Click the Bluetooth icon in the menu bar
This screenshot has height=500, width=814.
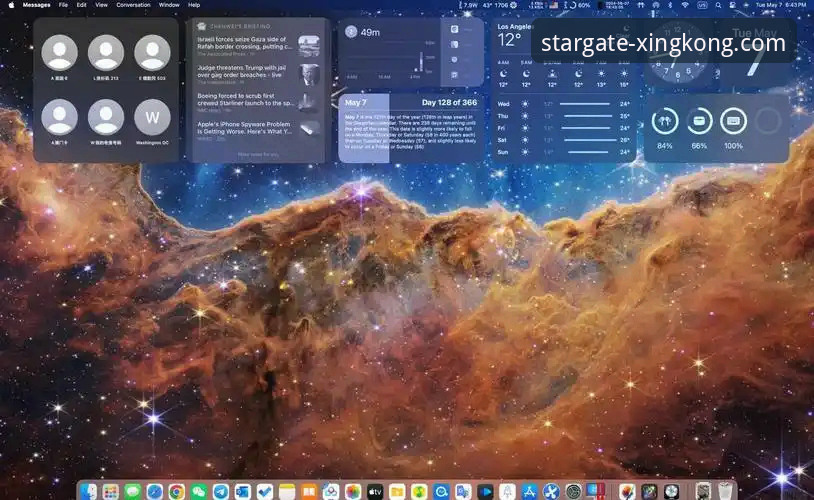(670, 5)
